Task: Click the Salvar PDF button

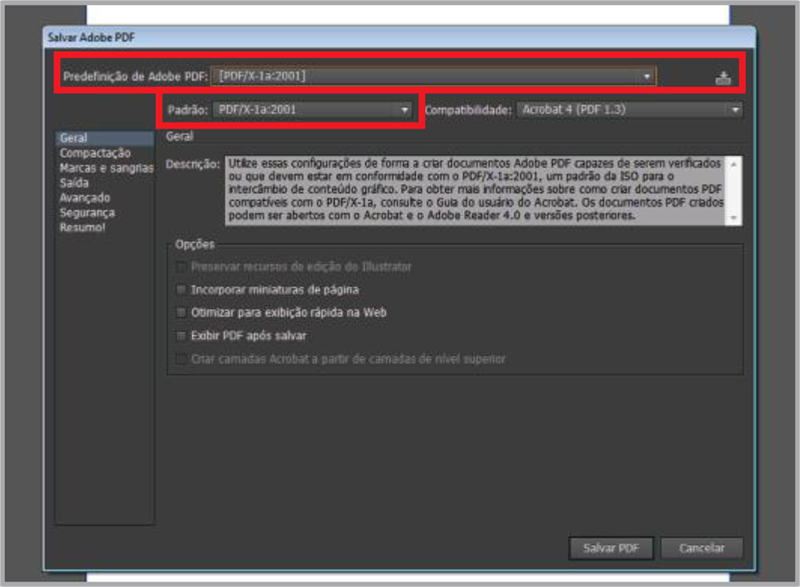Action: pos(611,548)
